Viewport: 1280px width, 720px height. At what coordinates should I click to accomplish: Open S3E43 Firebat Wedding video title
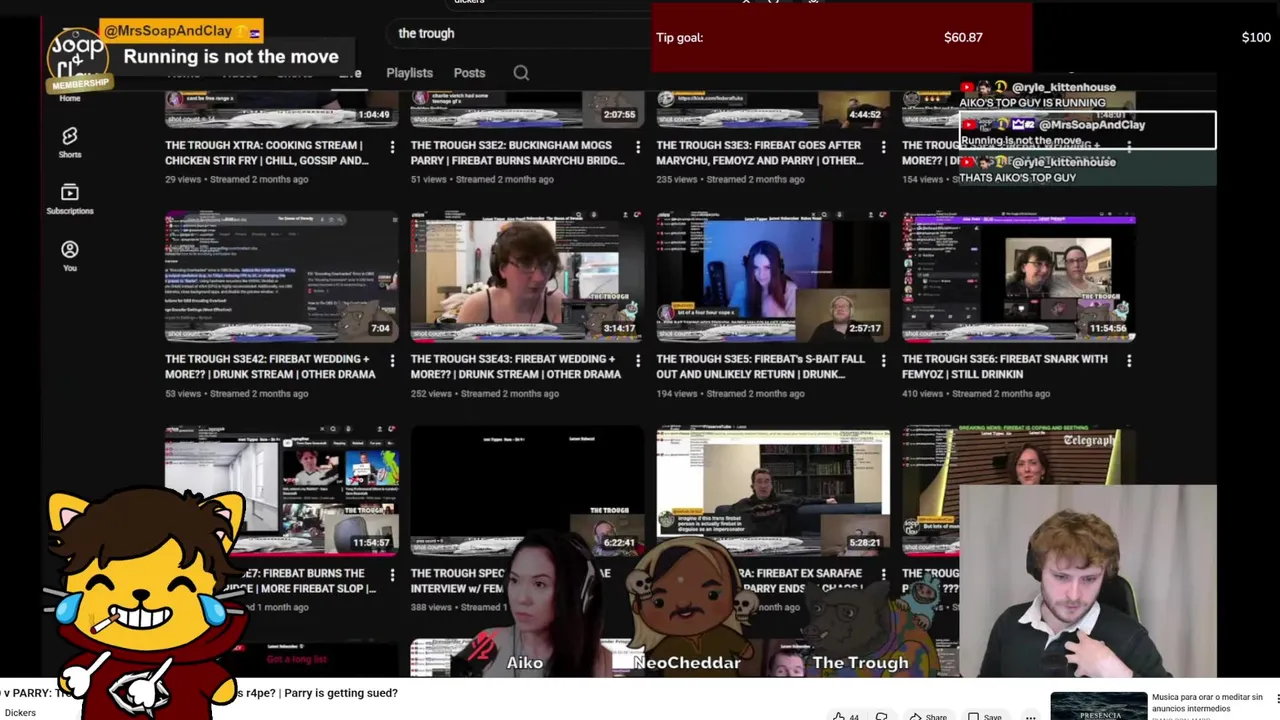[x=516, y=367]
